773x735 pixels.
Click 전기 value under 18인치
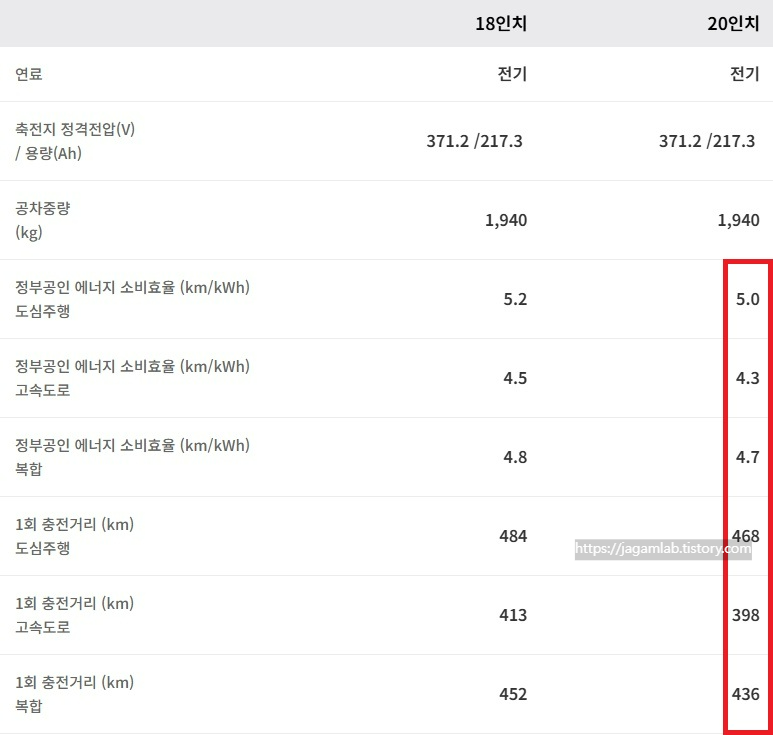click(x=512, y=74)
